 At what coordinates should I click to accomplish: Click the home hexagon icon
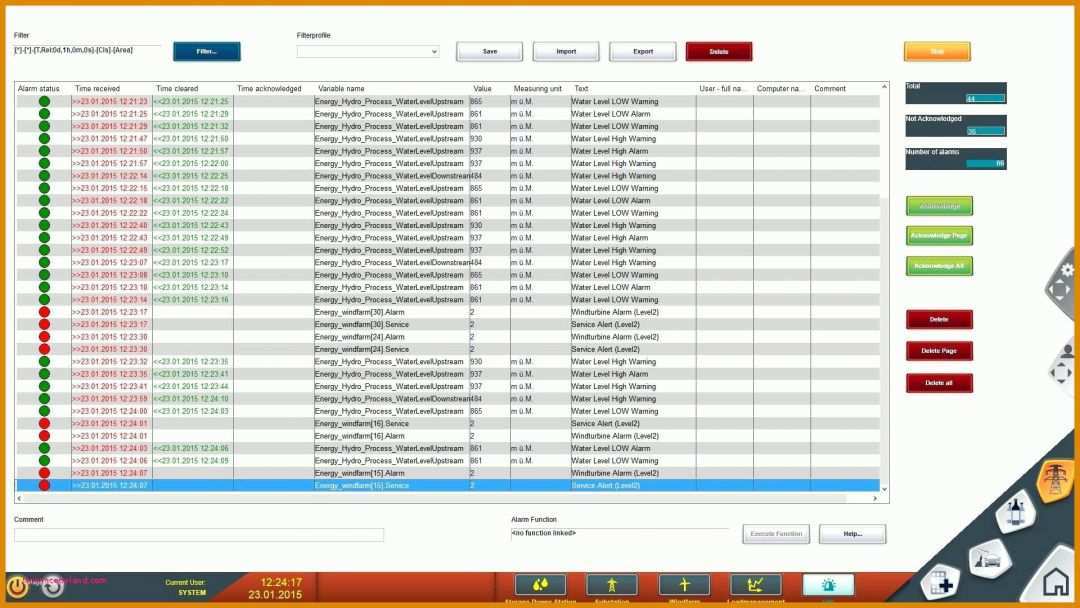click(x=1055, y=583)
